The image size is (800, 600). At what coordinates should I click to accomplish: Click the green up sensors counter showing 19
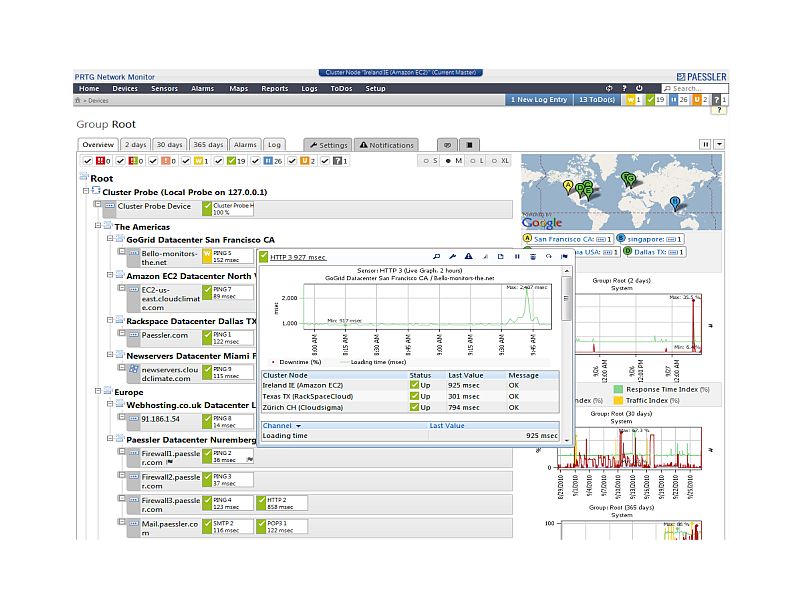pos(655,100)
